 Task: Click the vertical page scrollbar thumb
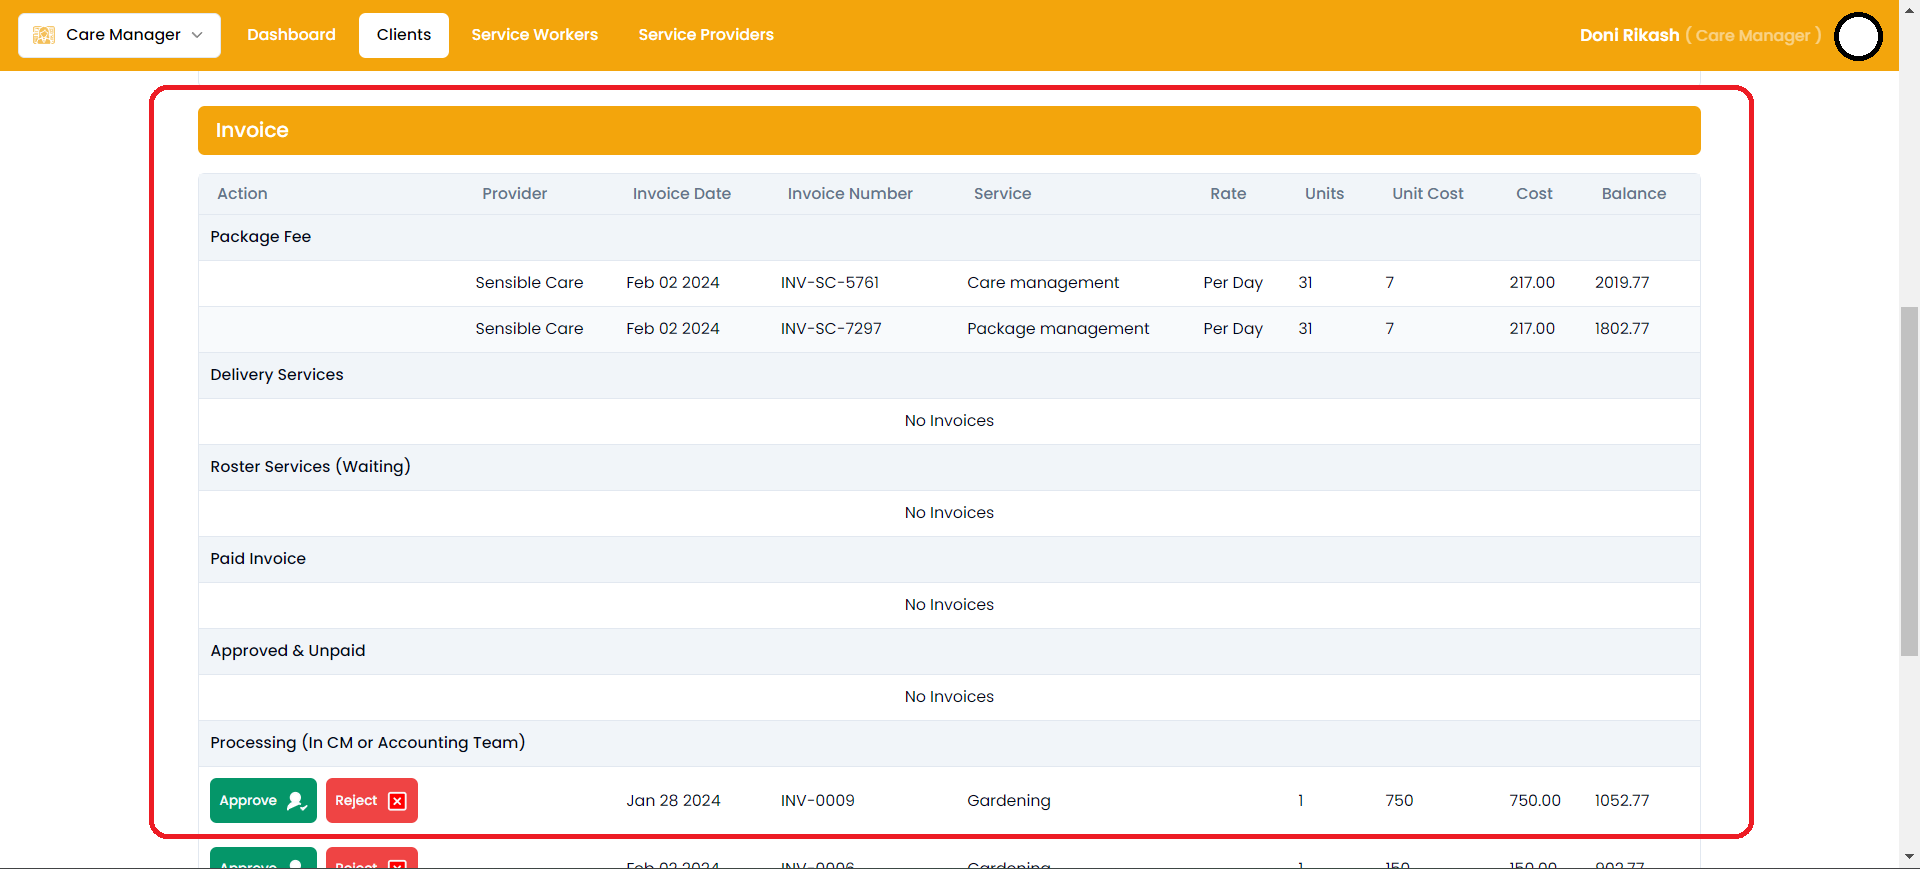pos(1909,480)
